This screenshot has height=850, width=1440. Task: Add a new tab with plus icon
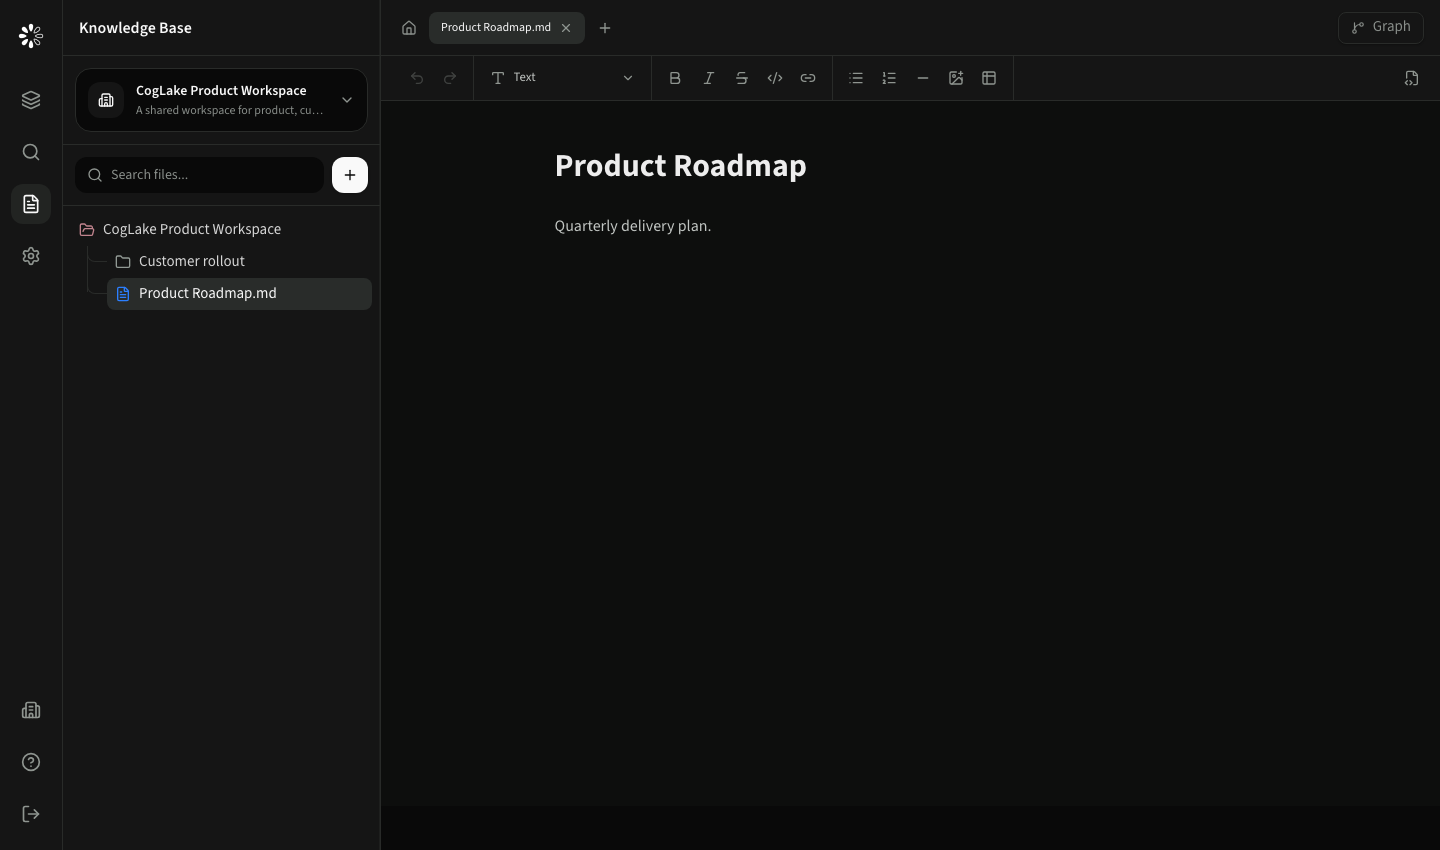tap(605, 28)
